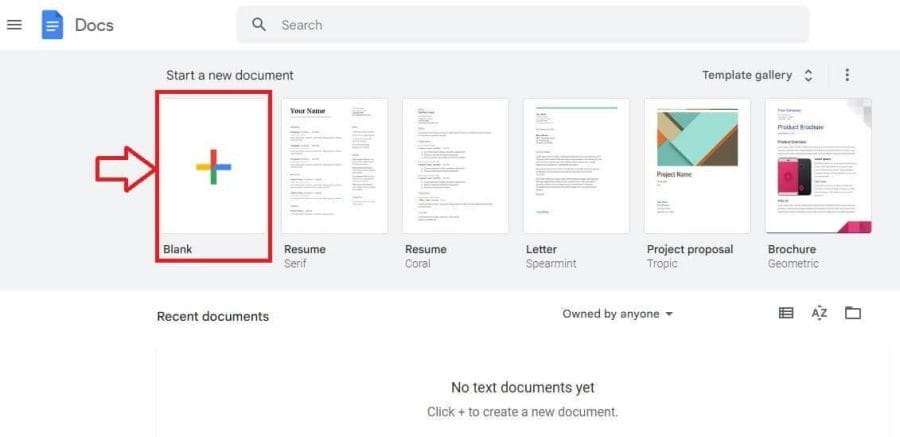Open the Owned by anyone dropdown
The width and height of the screenshot is (900, 437).
click(x=617, y=314)
